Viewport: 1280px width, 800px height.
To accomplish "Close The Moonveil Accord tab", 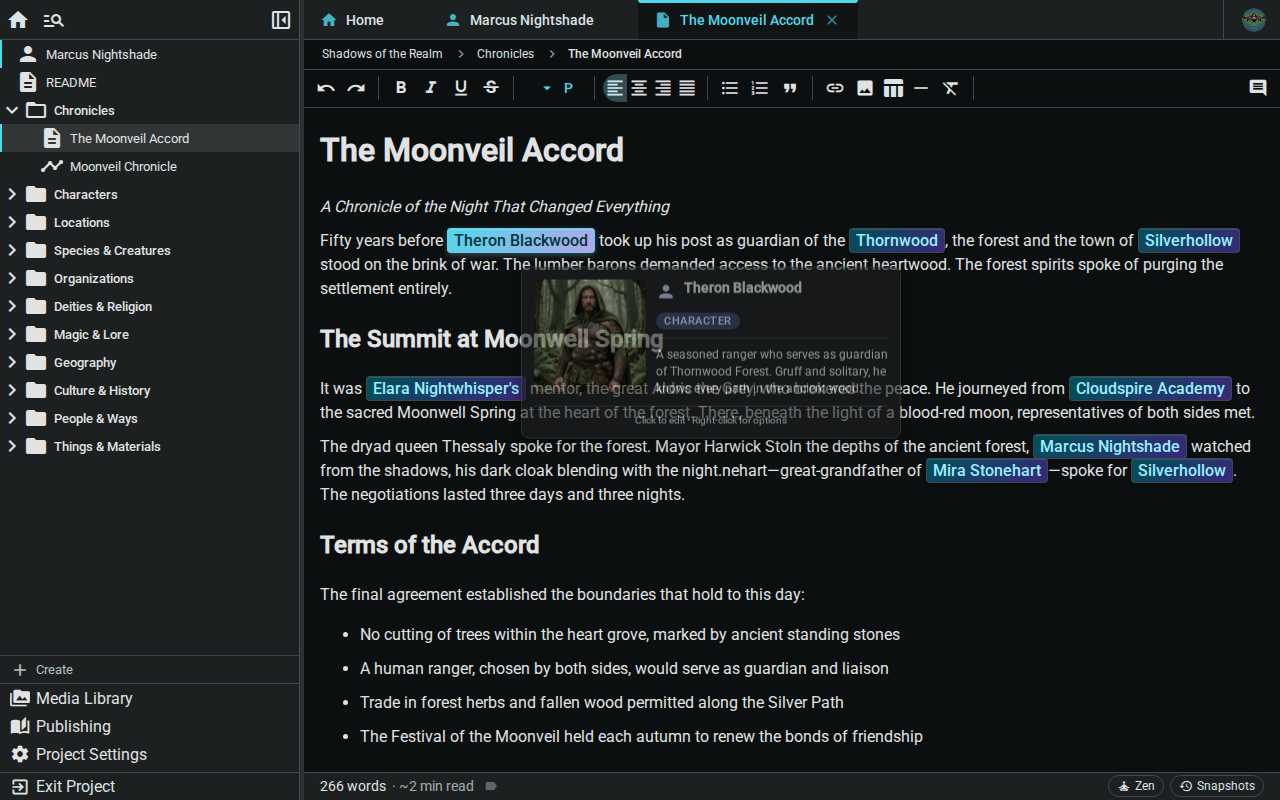I will 832,20.
